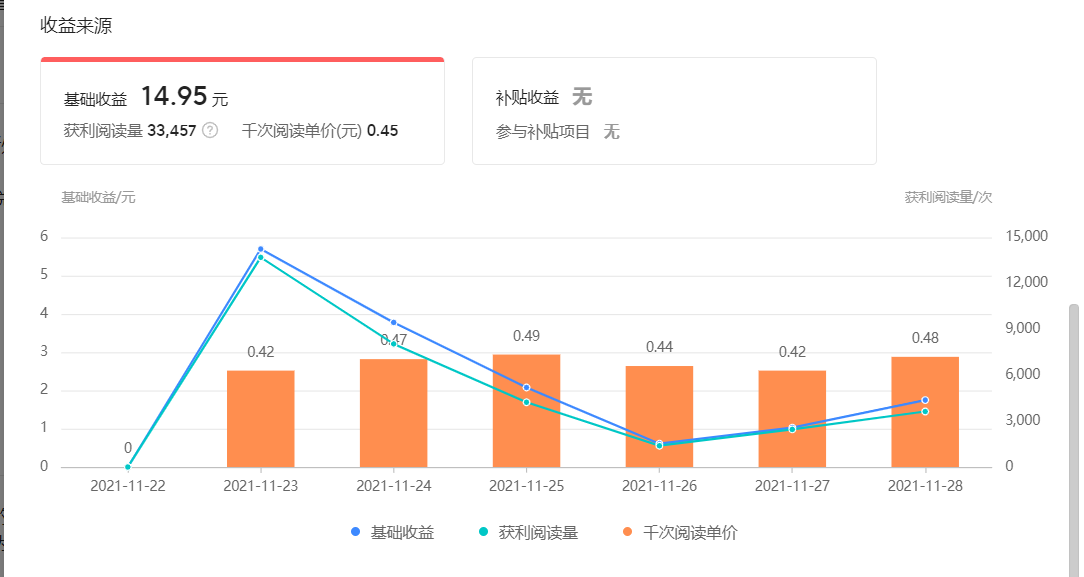Select the 补贴收益 summary card

point(673,110)
